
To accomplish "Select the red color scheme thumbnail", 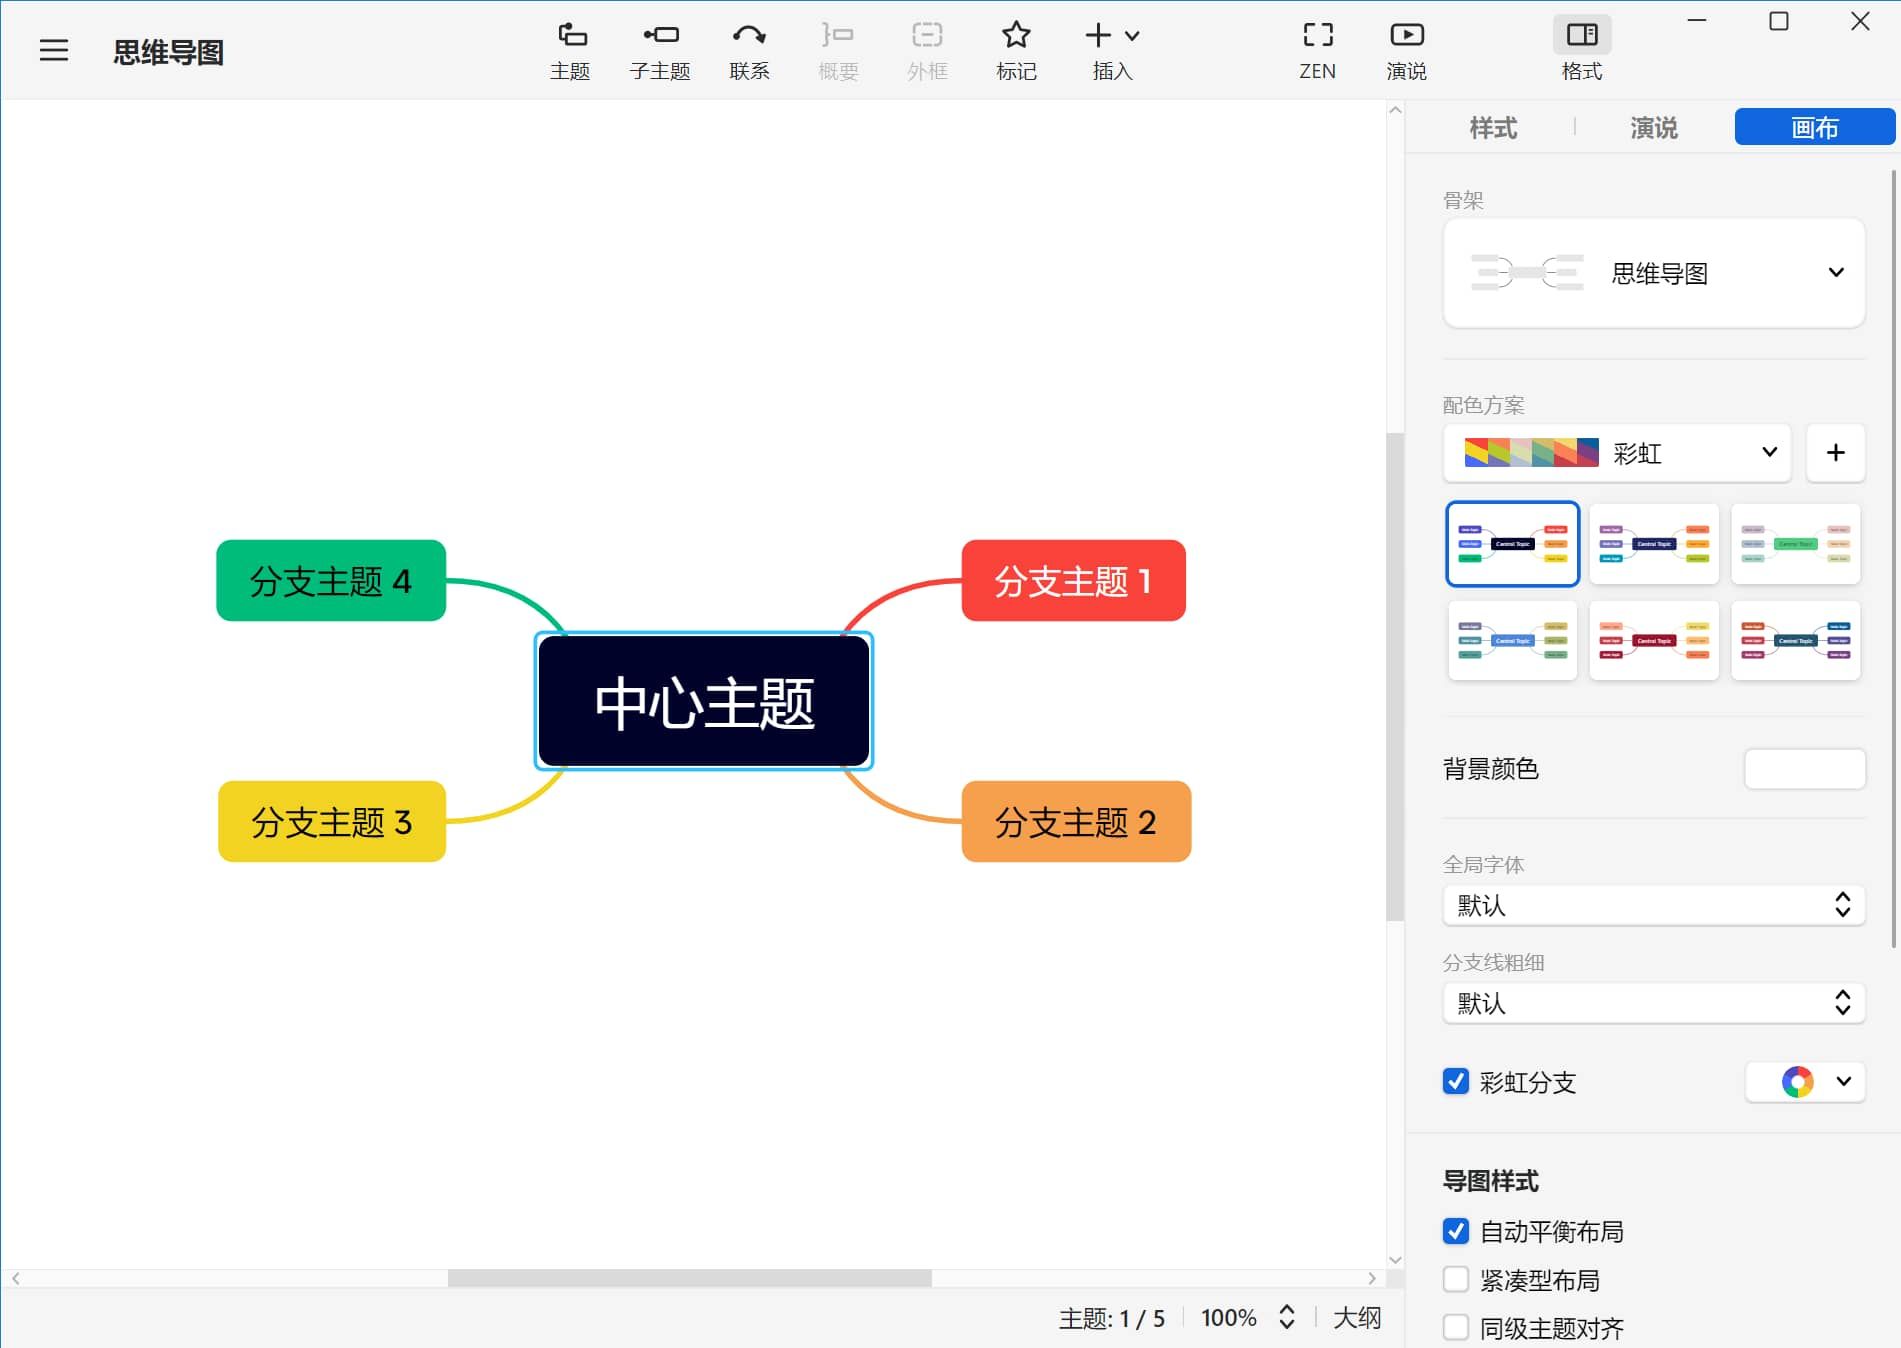I will click(x=1653, y=640).
